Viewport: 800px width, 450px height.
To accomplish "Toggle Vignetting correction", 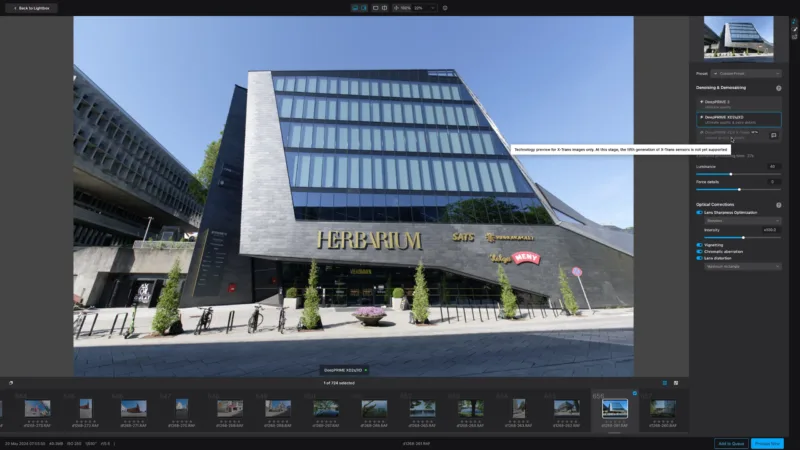I will click(x=699, y=245).
